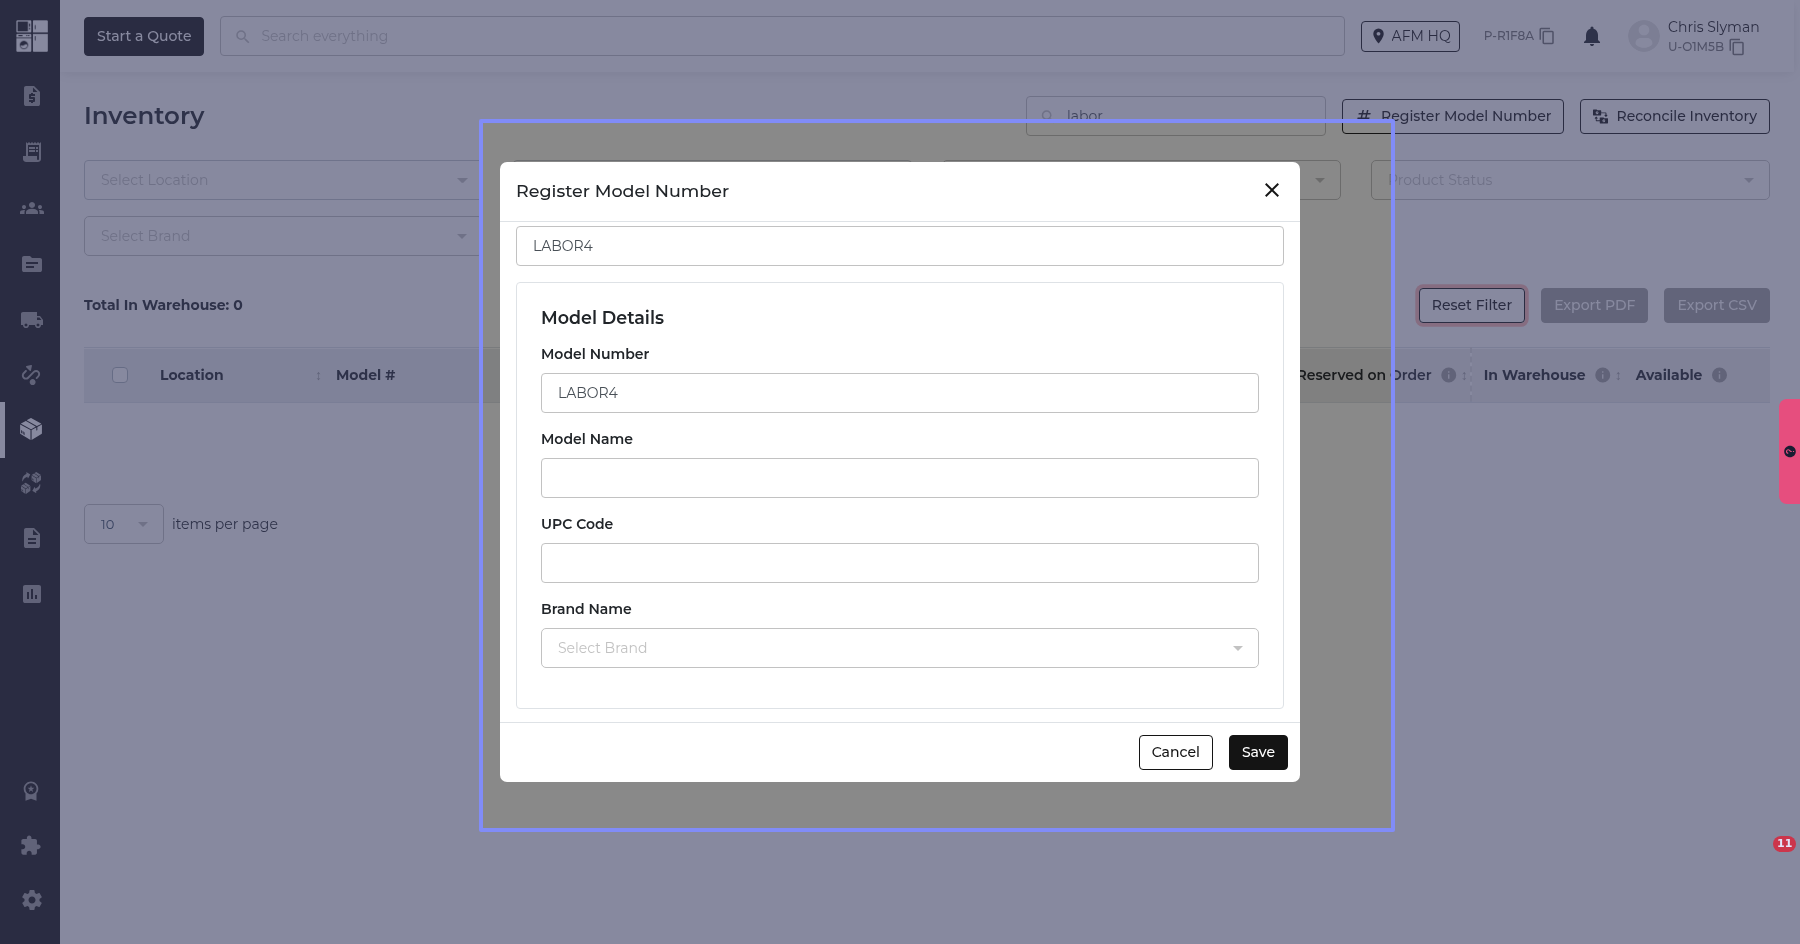This screenshot has height=944, width=1800.
Task: Tick the select-all checkbox beside Location
Action: (x=120, y=375)
